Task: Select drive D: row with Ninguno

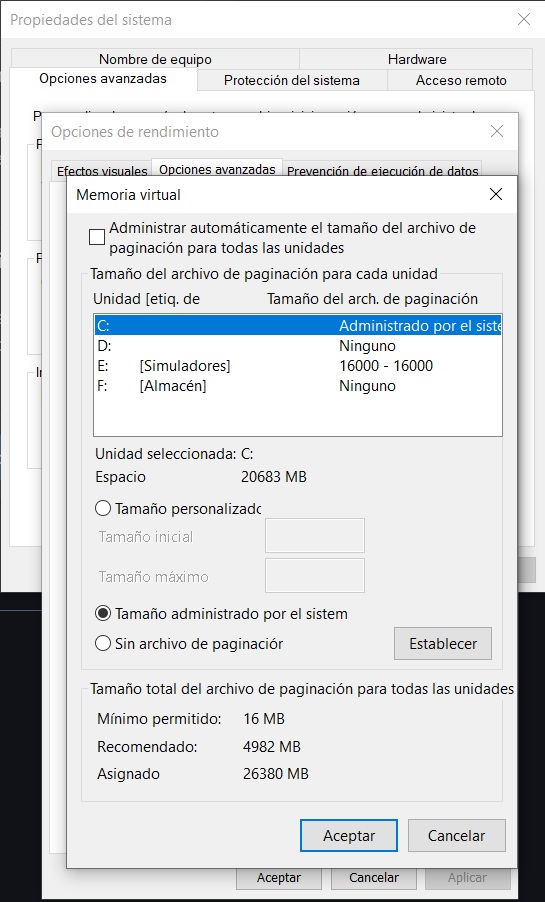Action: click(298, 346)
